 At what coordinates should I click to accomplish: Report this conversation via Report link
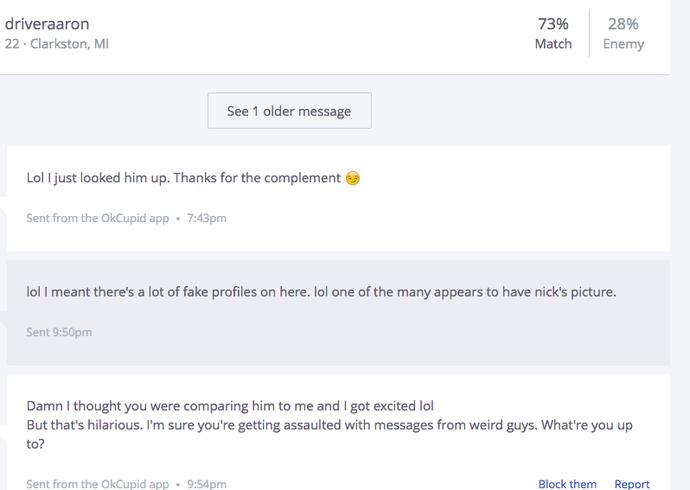632,484
